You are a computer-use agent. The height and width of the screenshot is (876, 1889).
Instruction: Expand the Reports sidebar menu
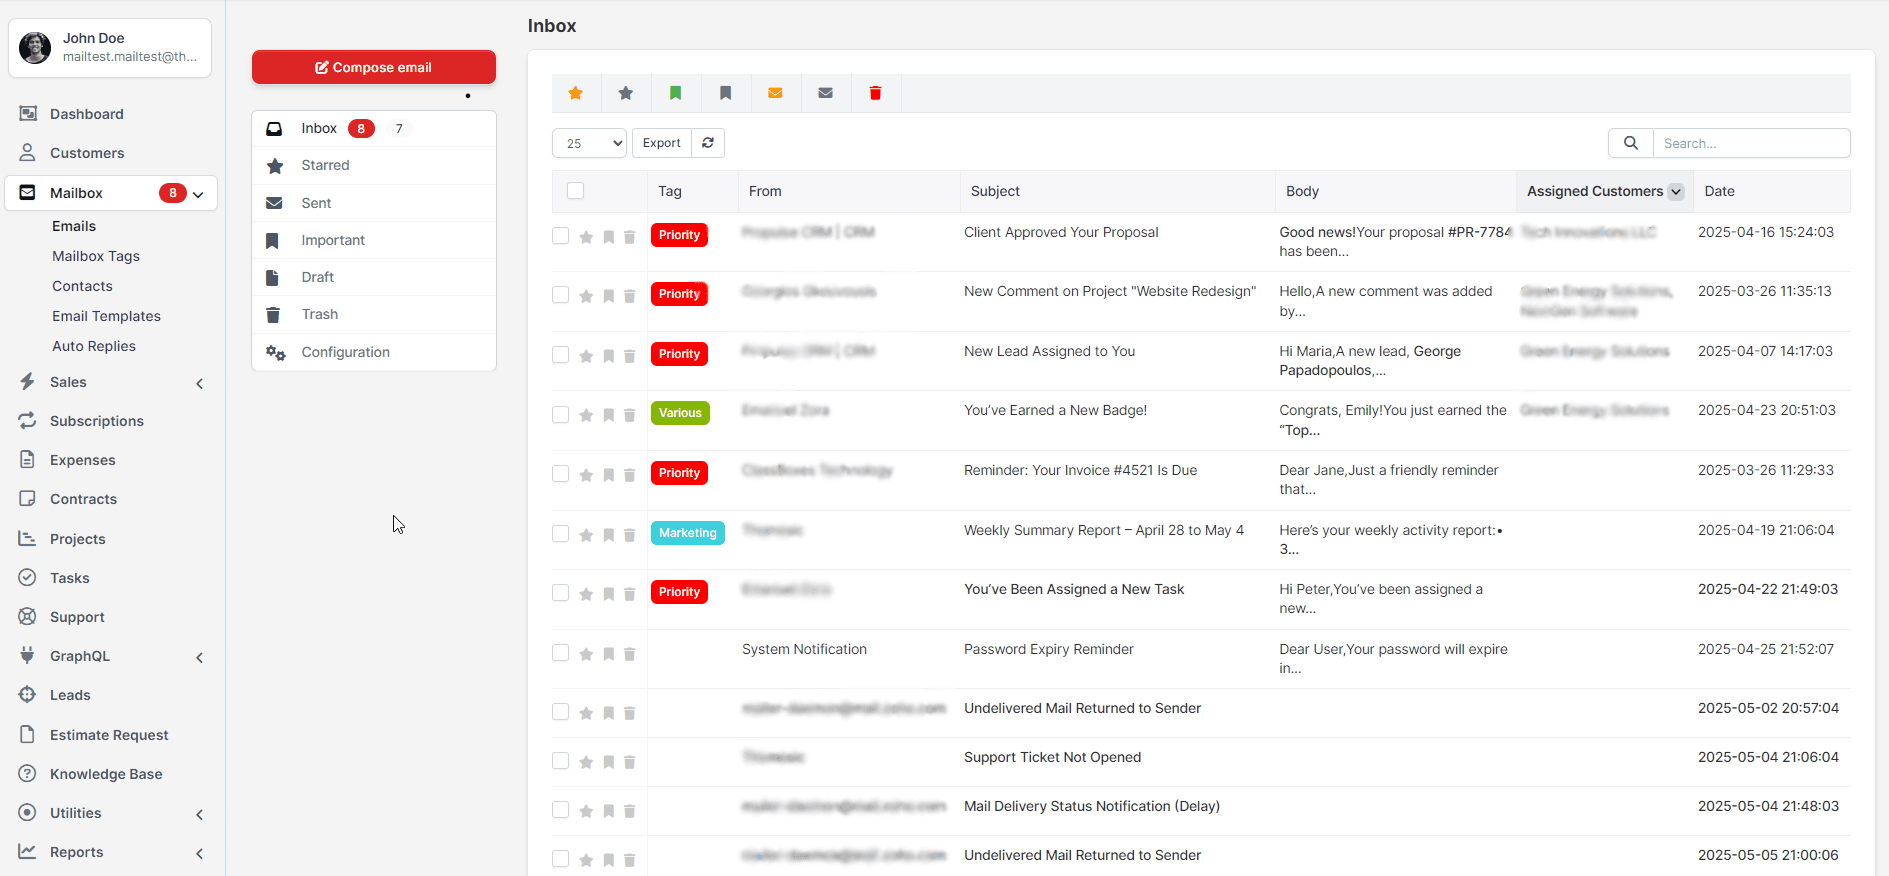tap(199, 853)
